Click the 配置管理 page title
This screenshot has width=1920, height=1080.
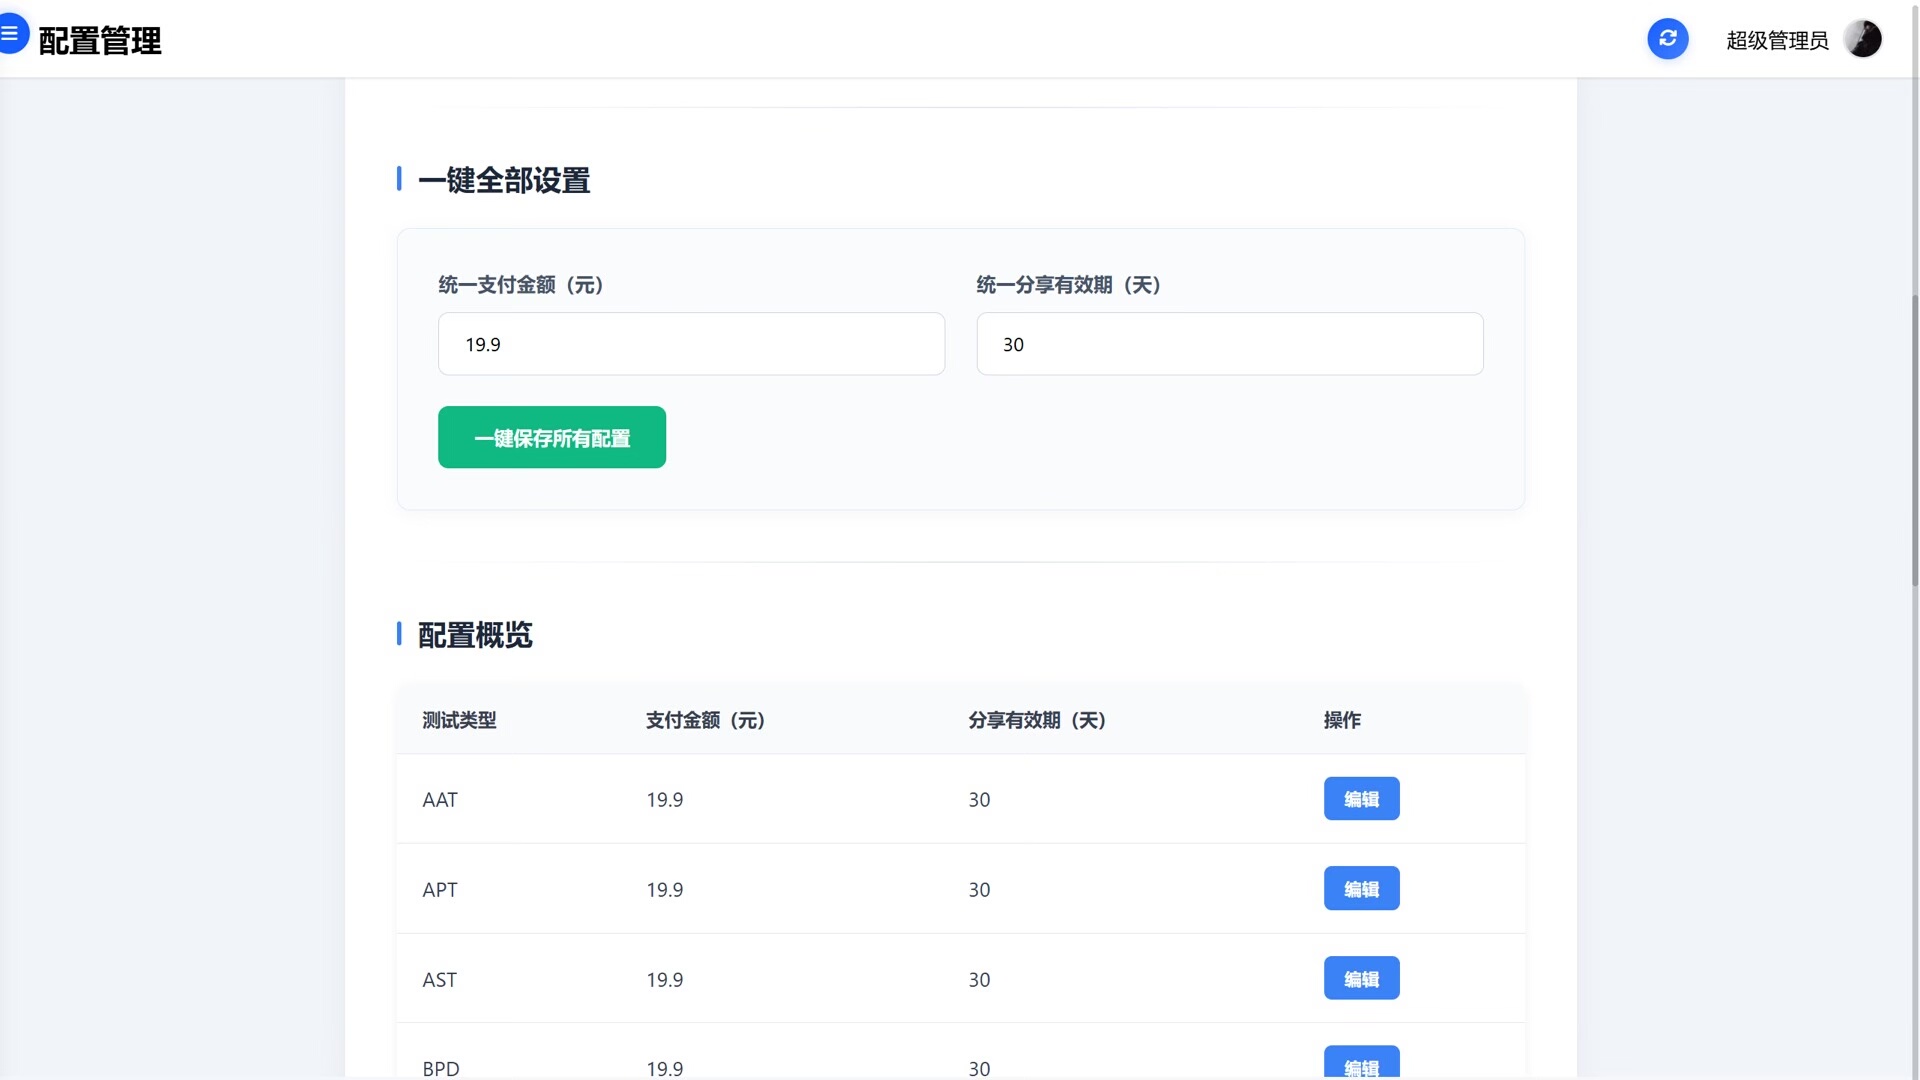click(100, 41)
